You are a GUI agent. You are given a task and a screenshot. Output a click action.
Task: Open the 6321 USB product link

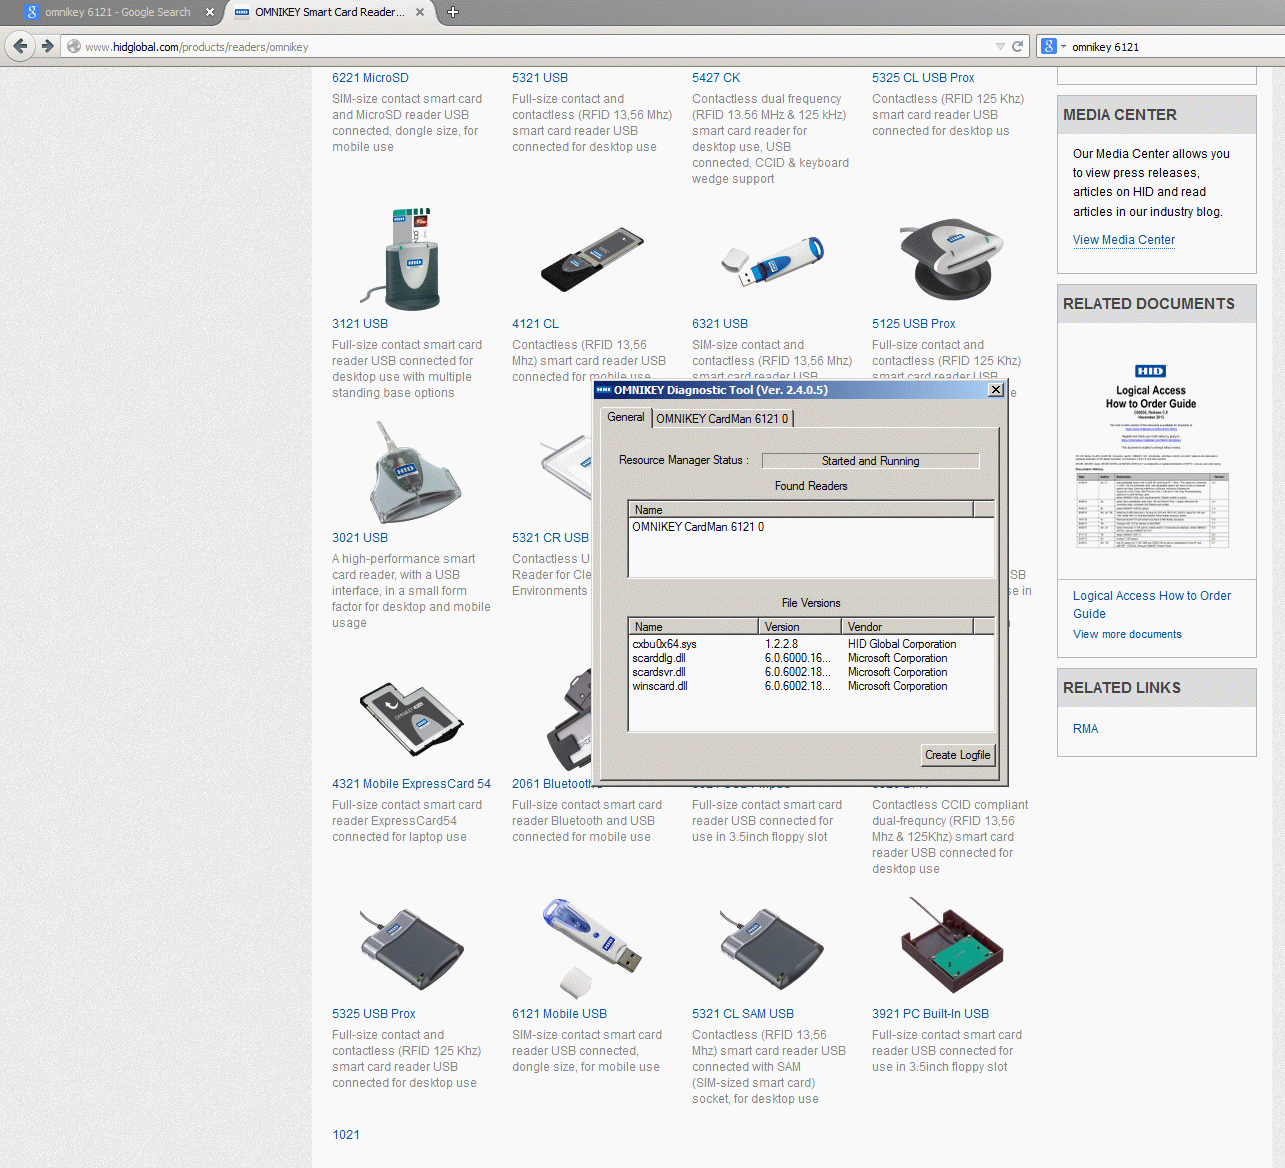click(720, 324)
